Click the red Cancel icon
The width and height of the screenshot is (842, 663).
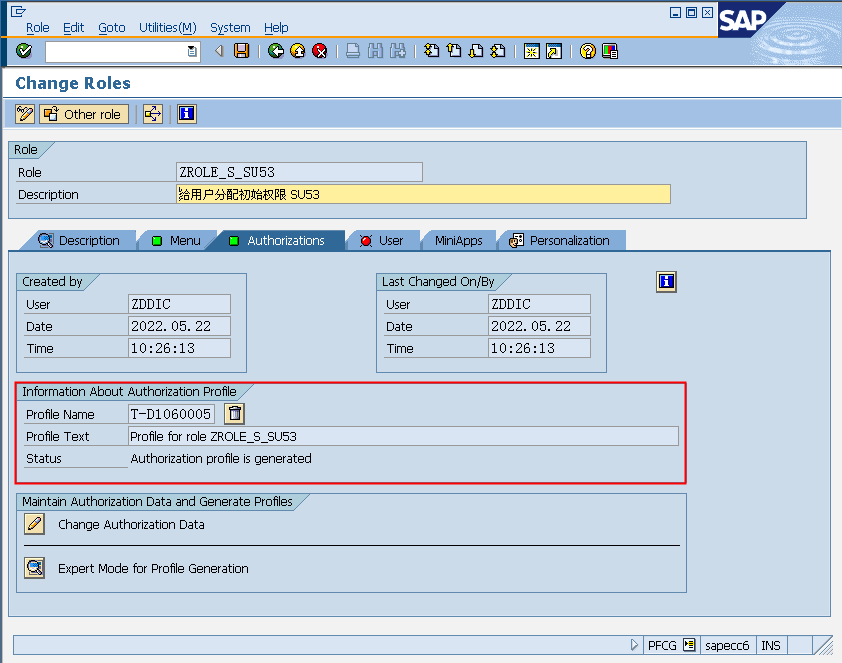pos(320,51)
